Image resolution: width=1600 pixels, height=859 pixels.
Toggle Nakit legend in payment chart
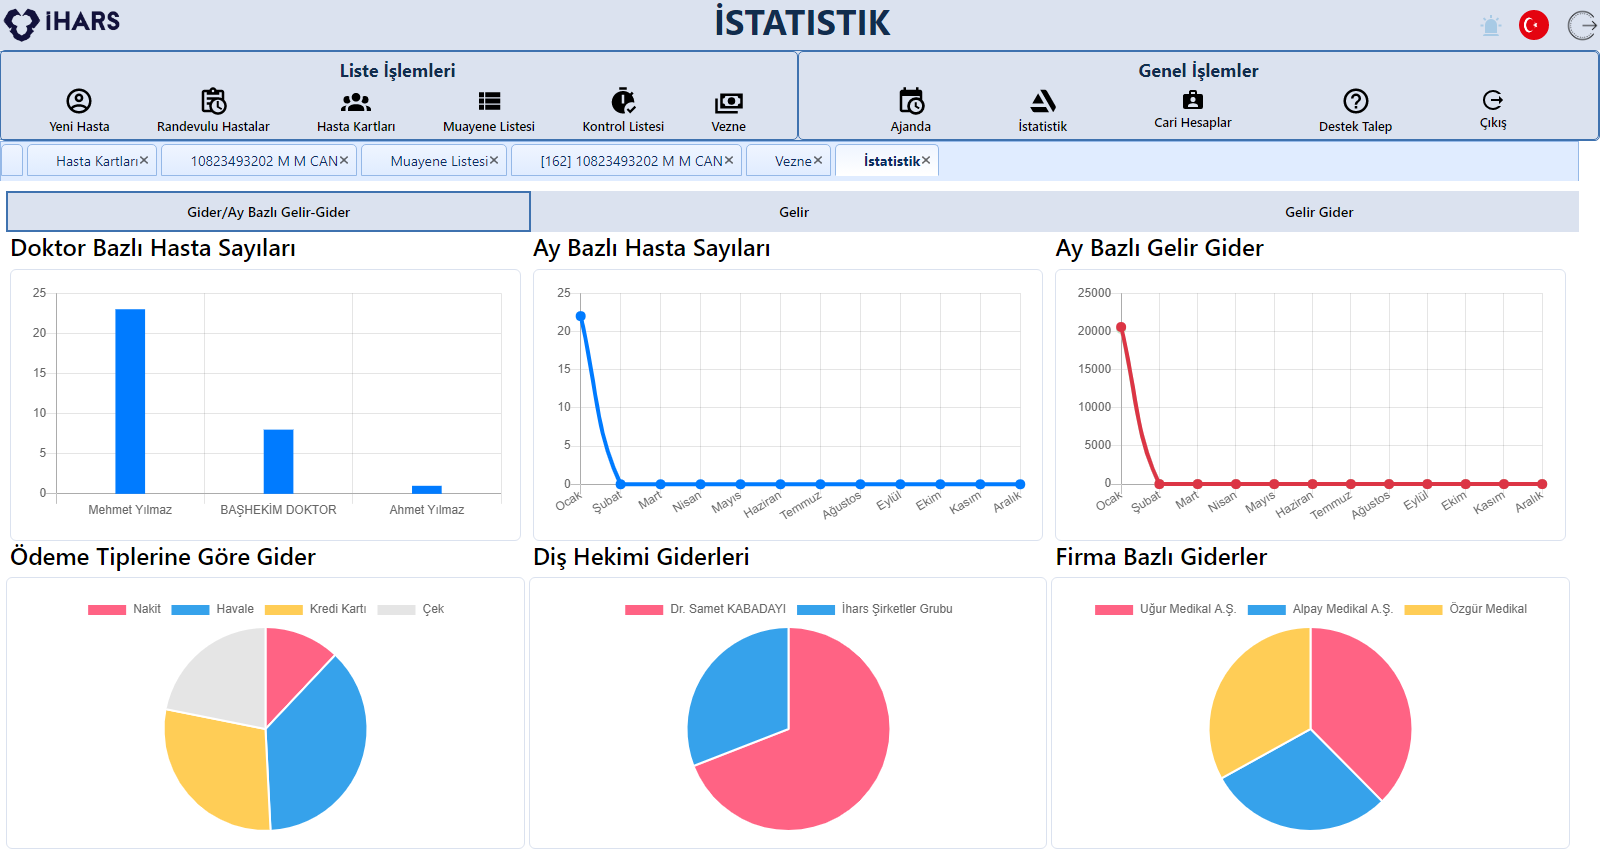[x=124, y=609]
